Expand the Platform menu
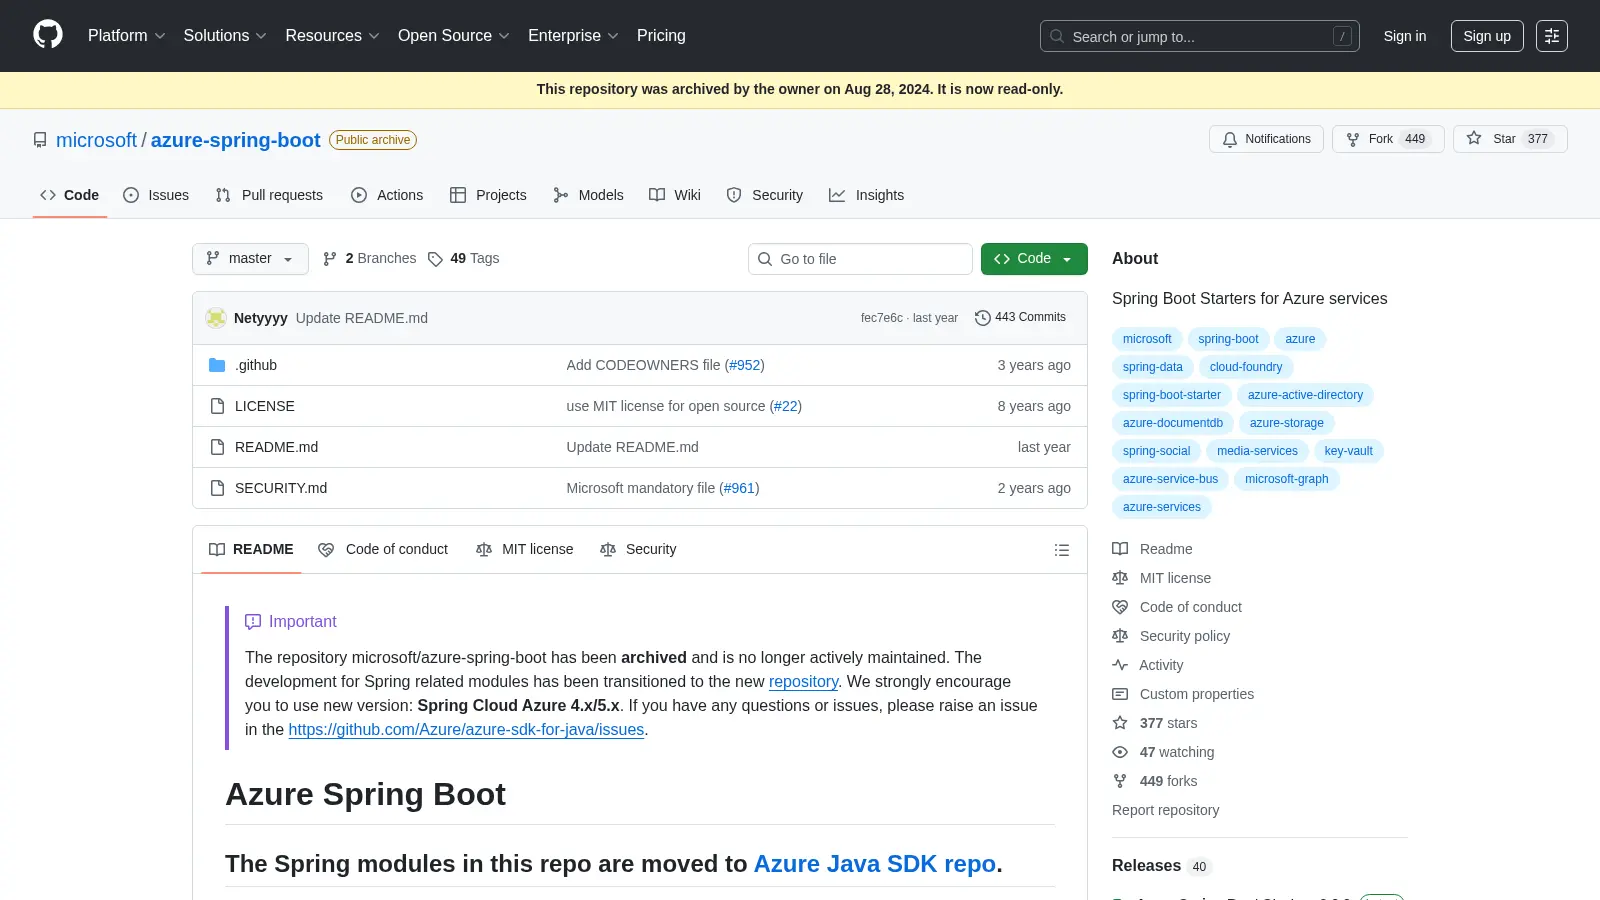1600x900 pixels. 127,35
